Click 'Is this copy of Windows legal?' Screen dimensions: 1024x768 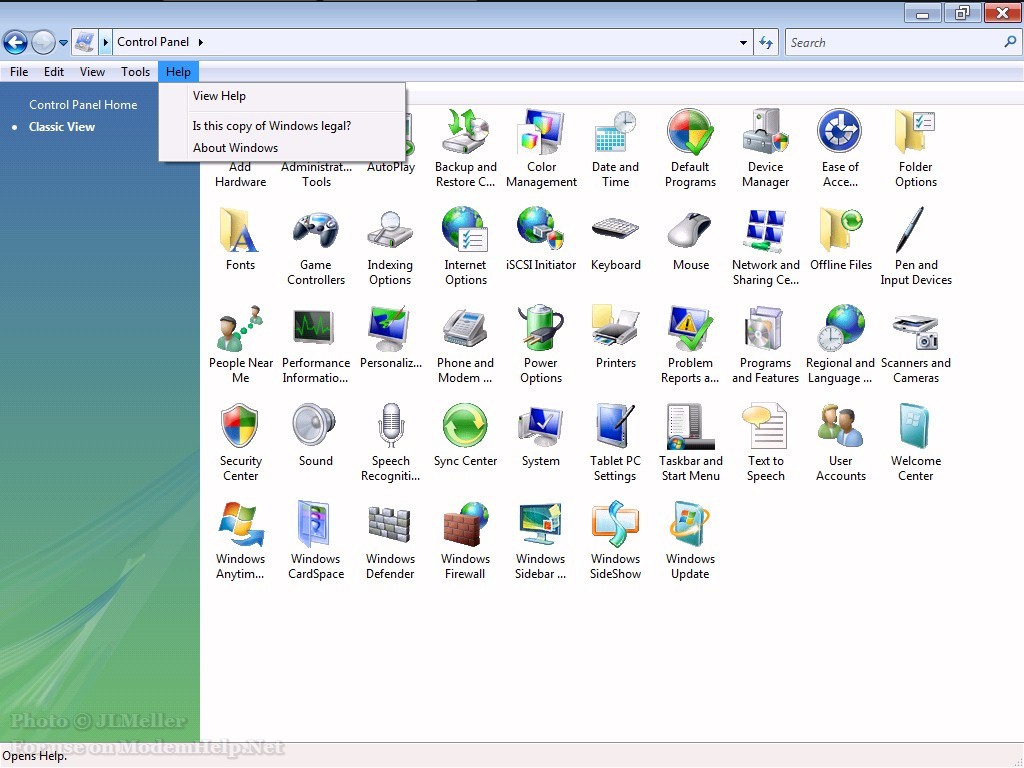click(x=271, y=126)
